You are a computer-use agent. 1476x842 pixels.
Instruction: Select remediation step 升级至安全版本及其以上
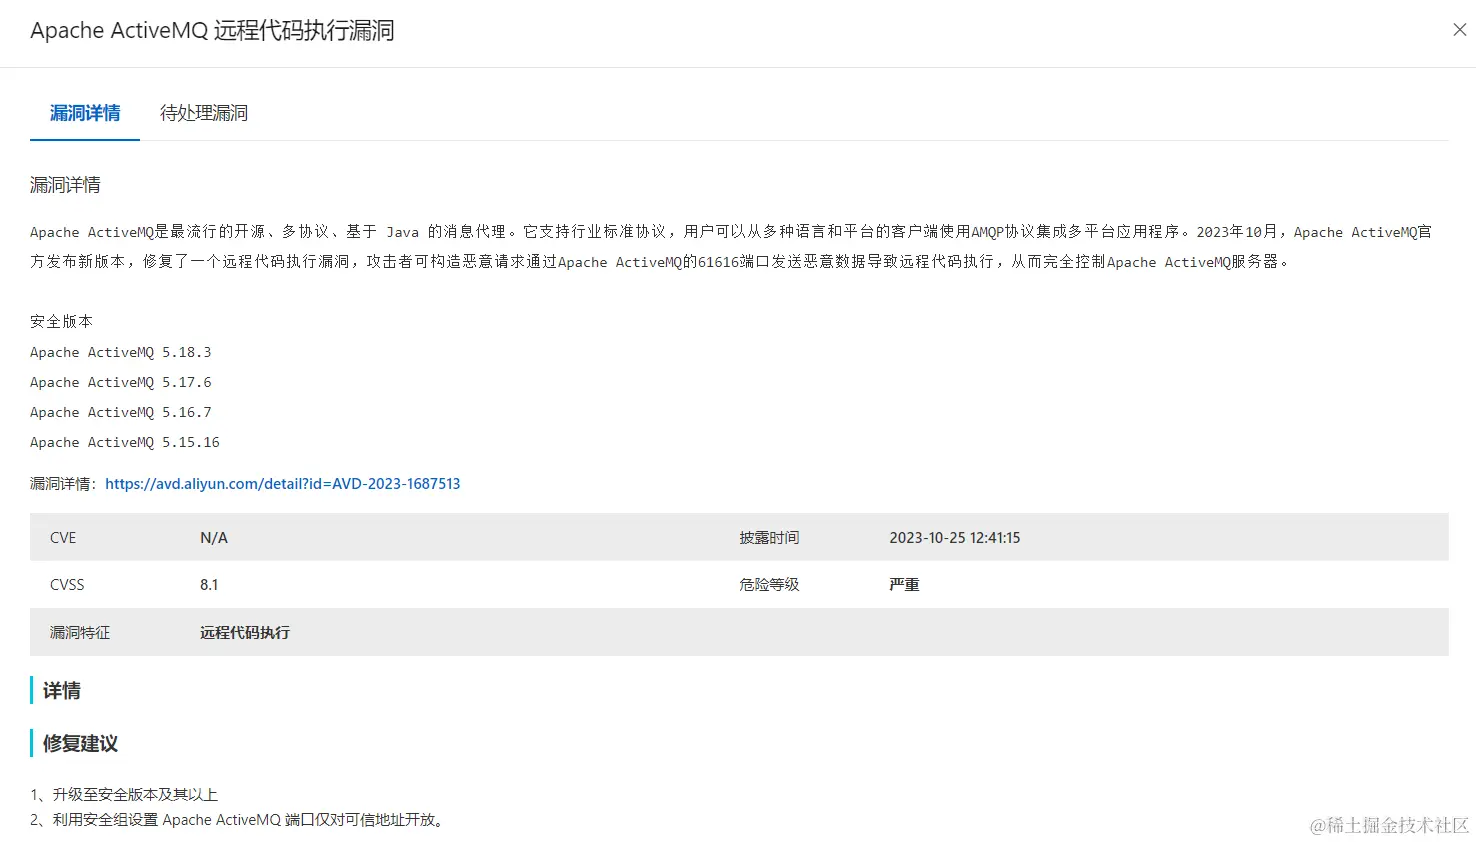[x=123, y=794]
